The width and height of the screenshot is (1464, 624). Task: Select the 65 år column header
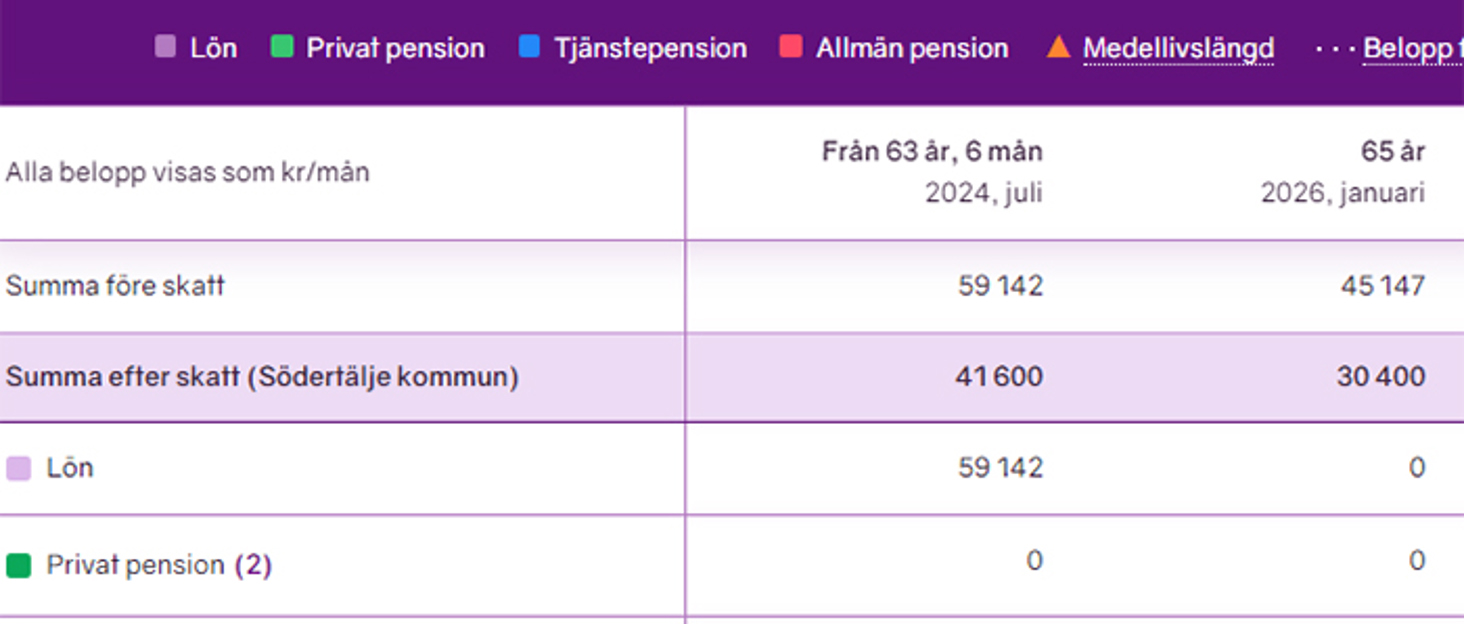pos(1392,152)
